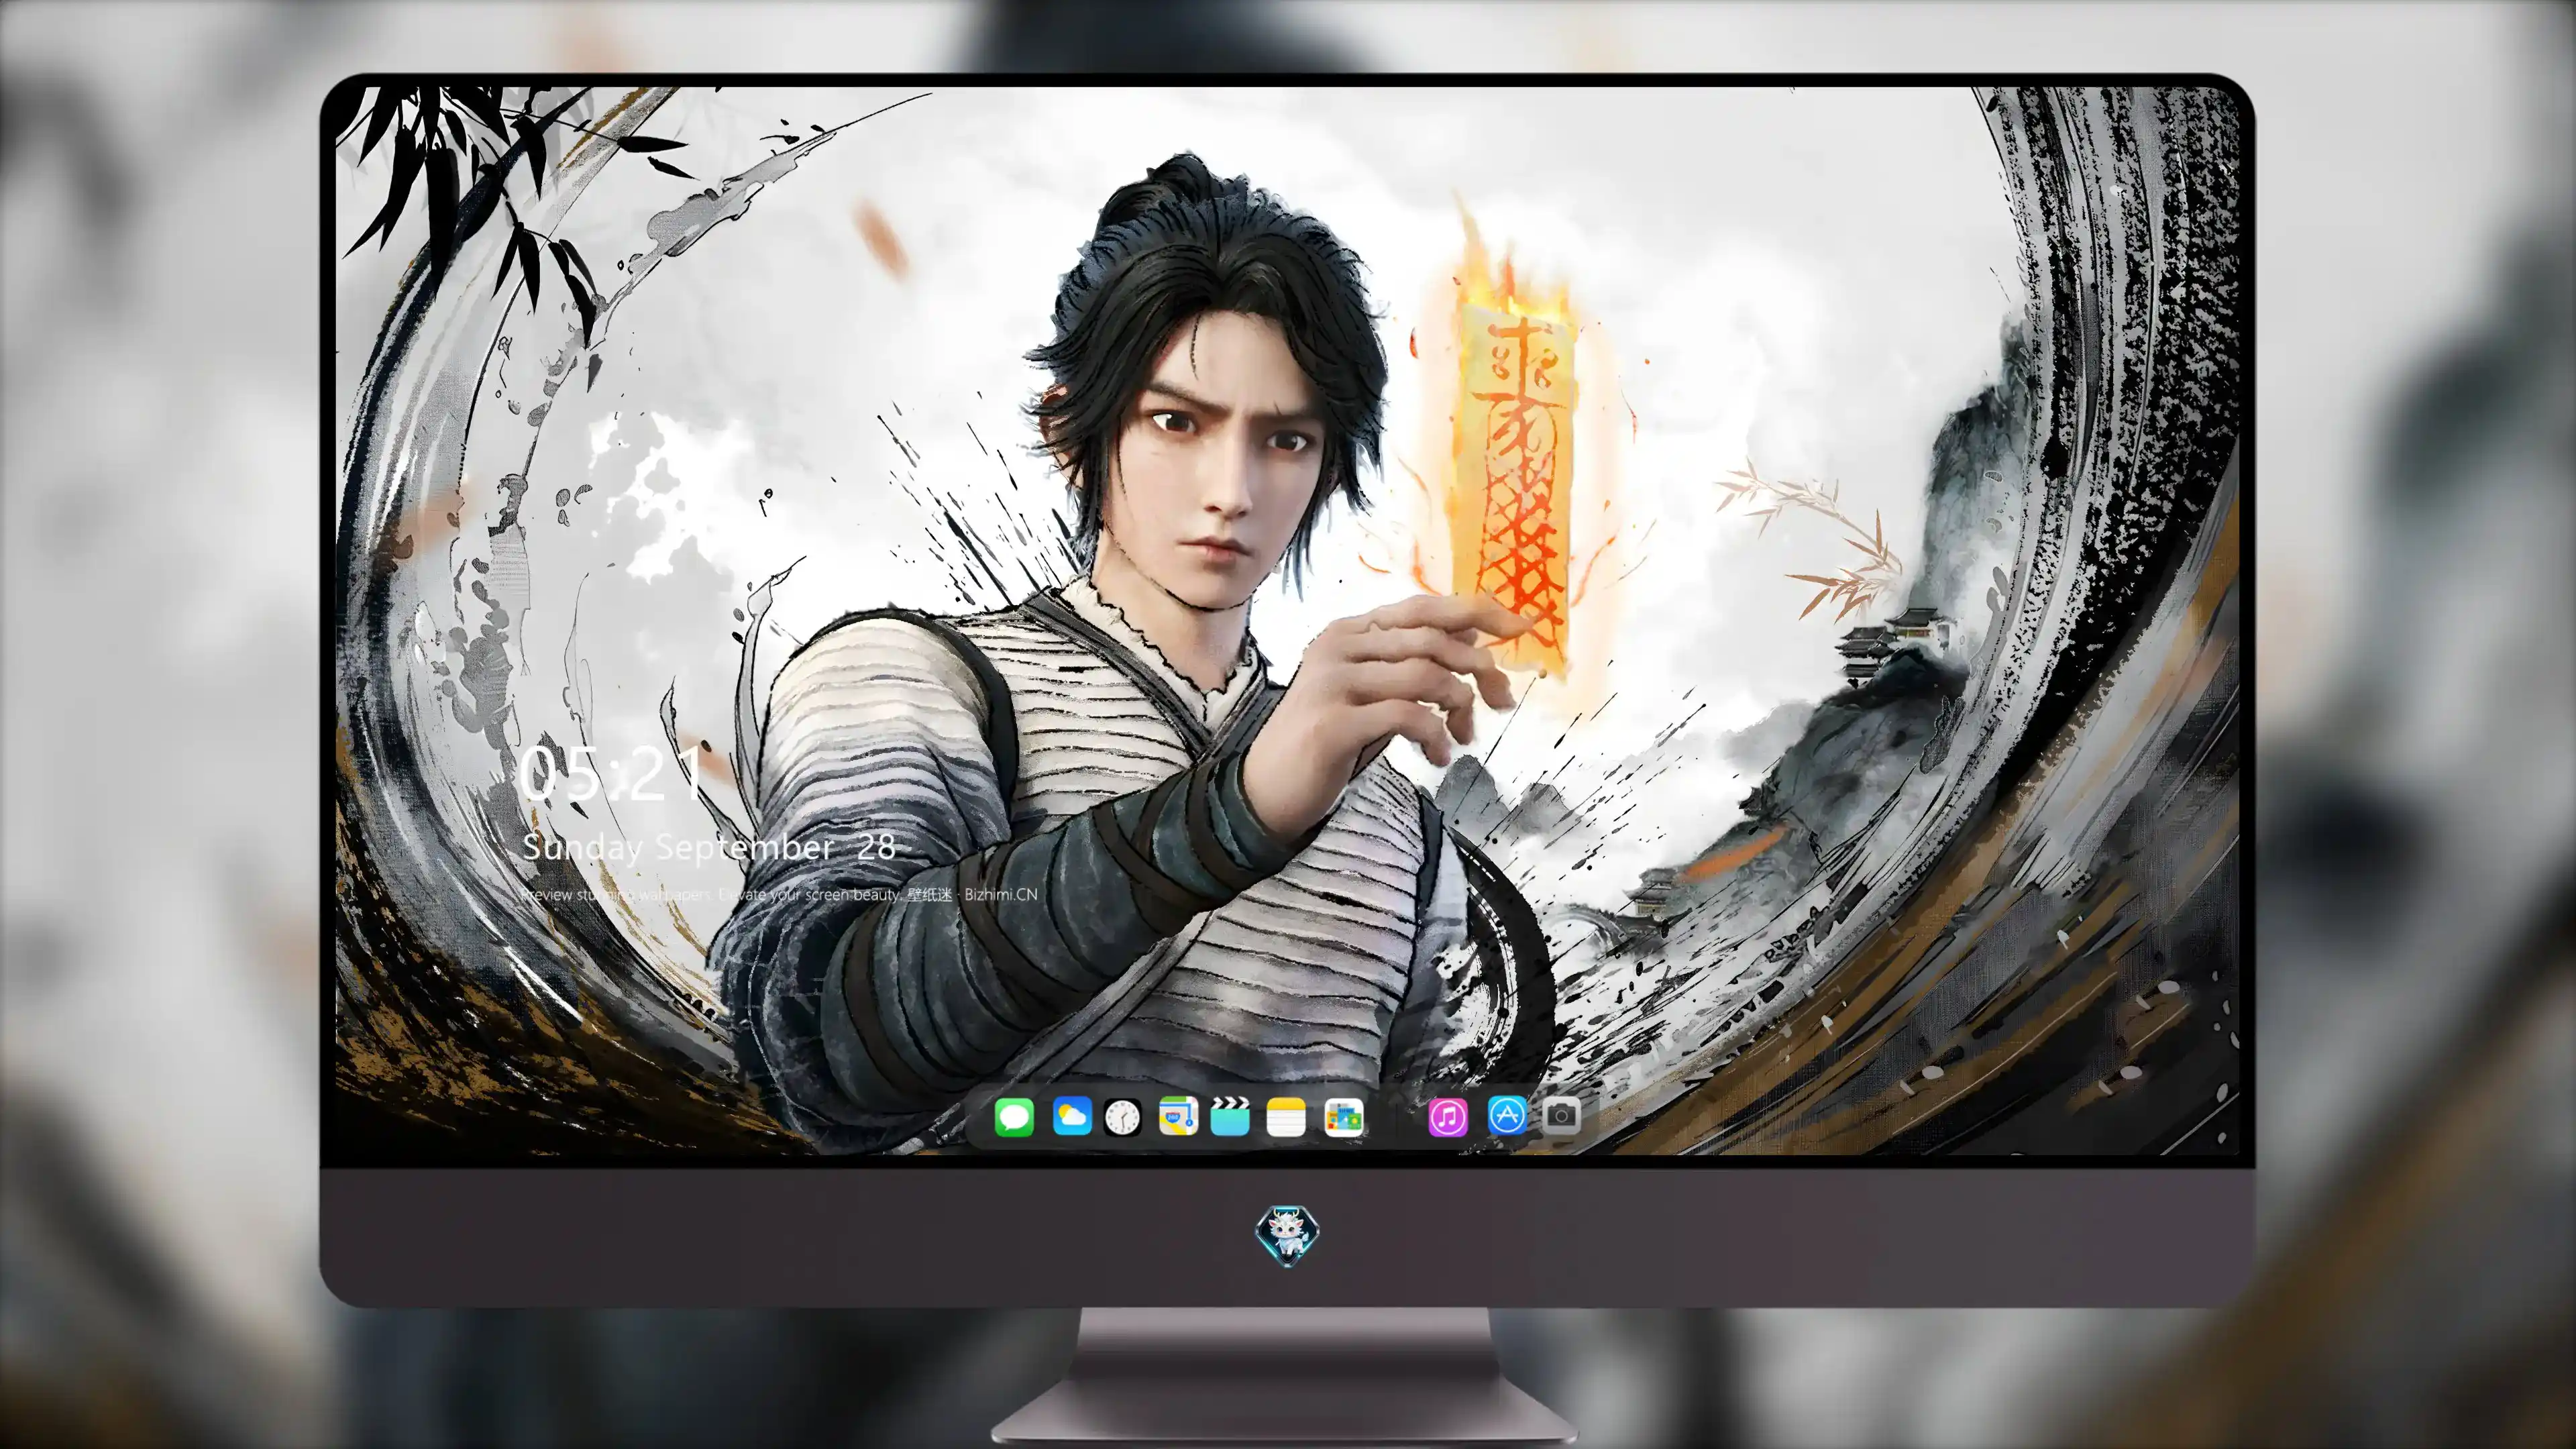Open the blue App Store icon
Viewport: 2576px width, 1449px height.
coord(1507,1116)
